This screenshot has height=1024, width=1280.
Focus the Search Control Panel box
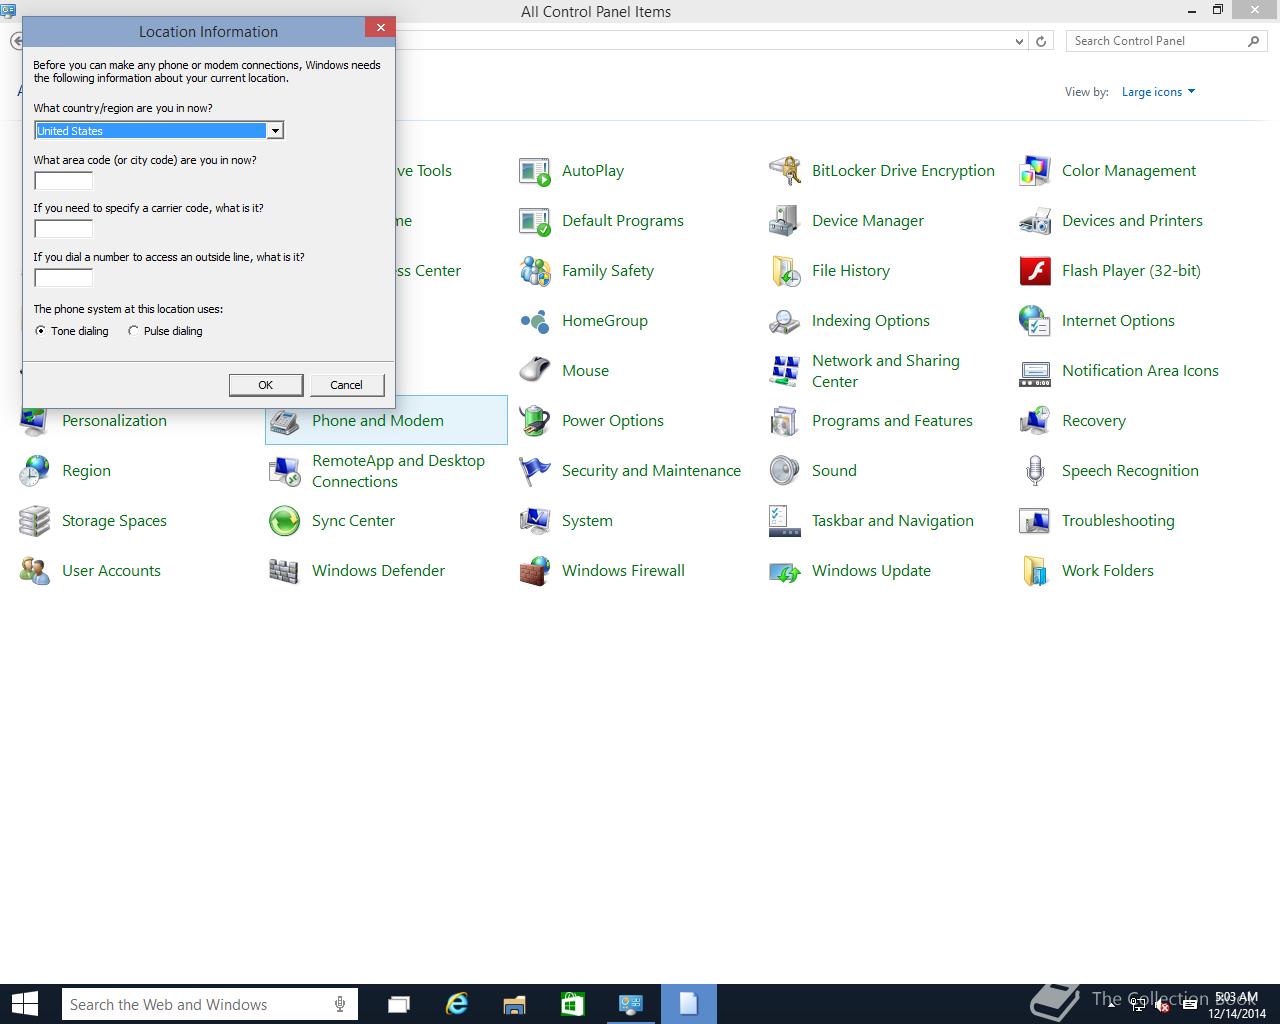click(x=1157, y=41)
